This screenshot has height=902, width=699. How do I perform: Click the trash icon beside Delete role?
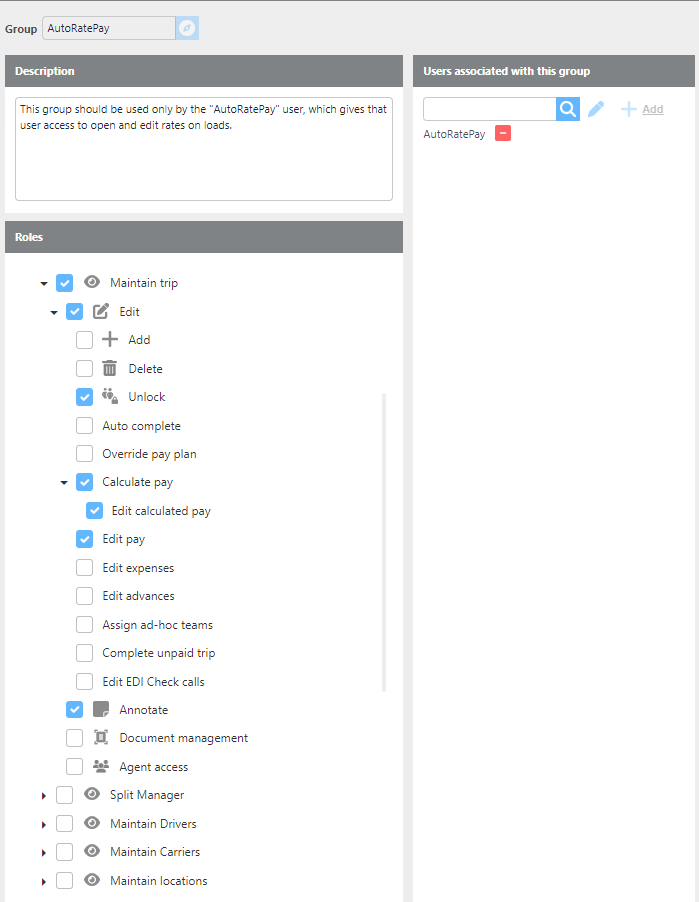point(110,368)
